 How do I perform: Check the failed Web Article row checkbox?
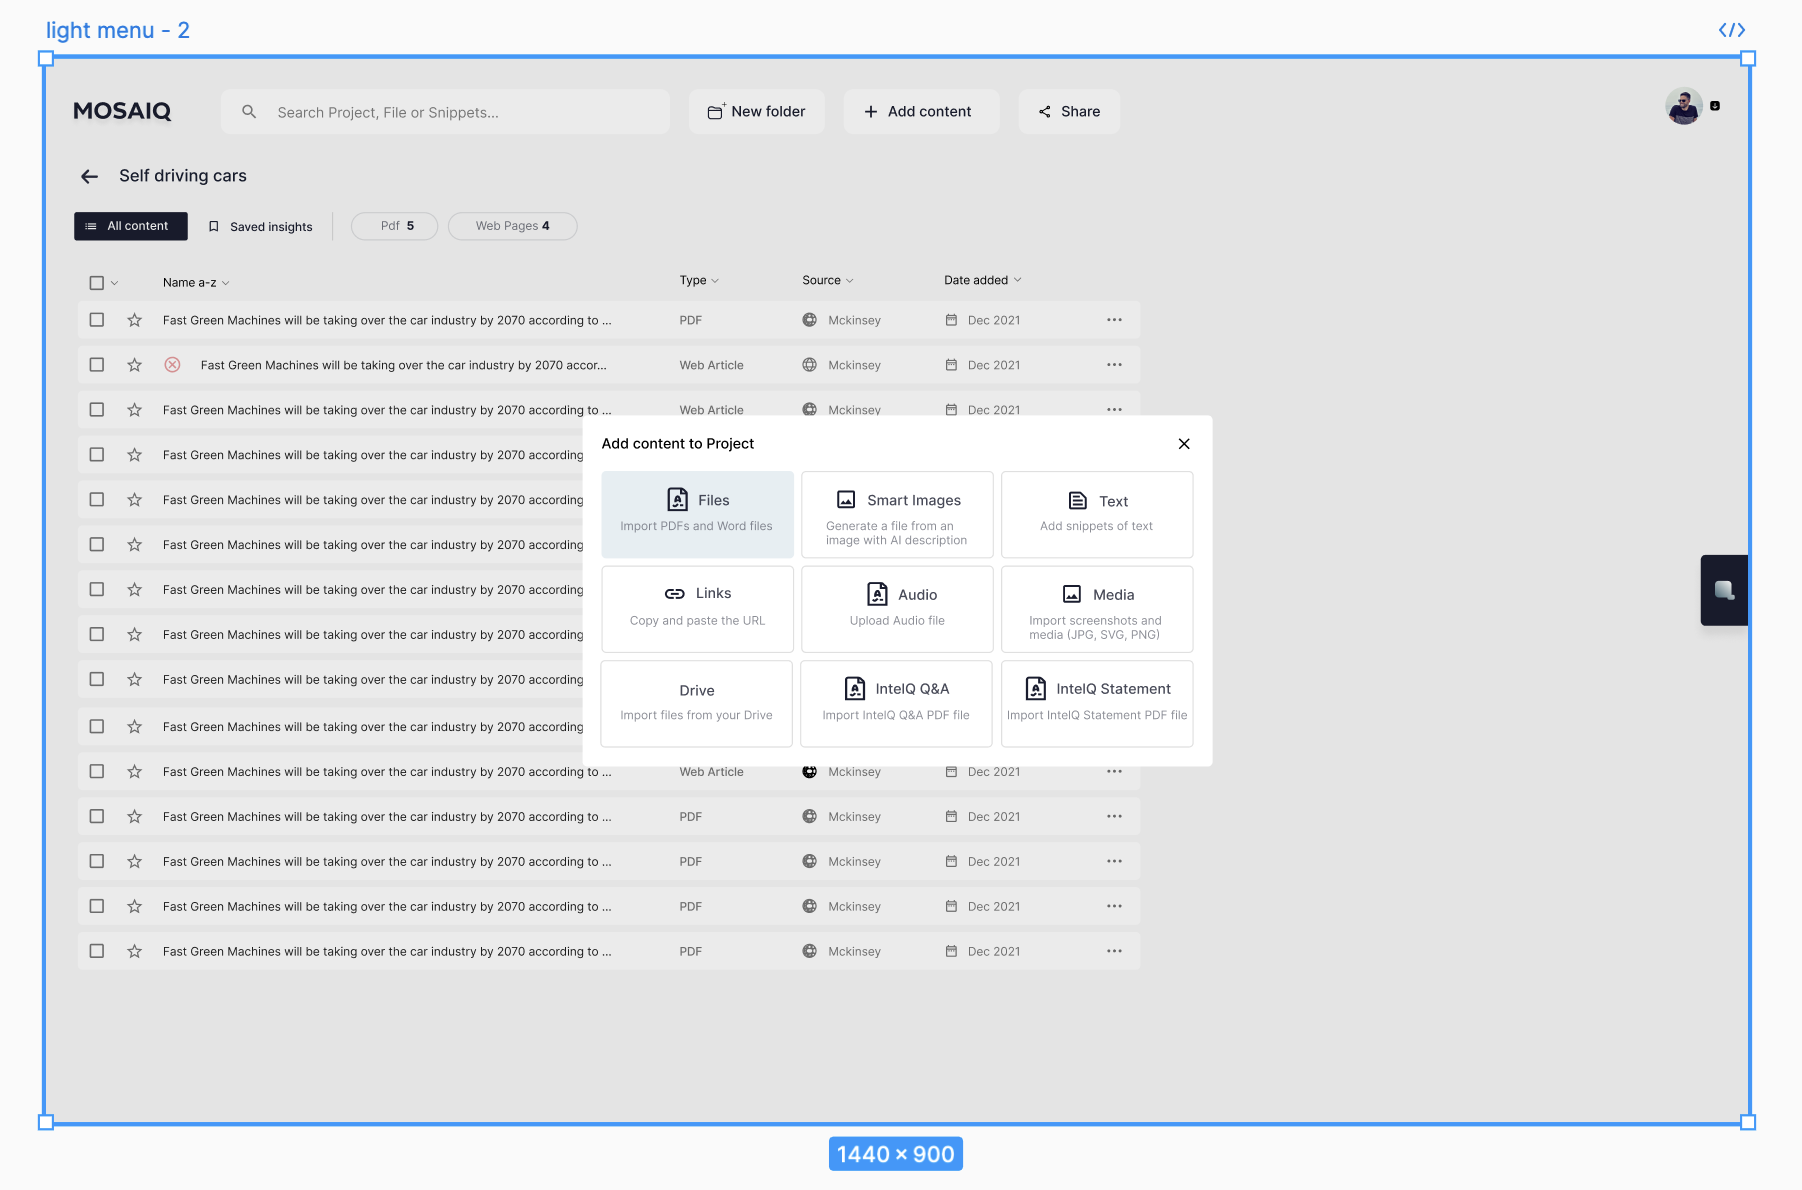[x=97, y=364]
